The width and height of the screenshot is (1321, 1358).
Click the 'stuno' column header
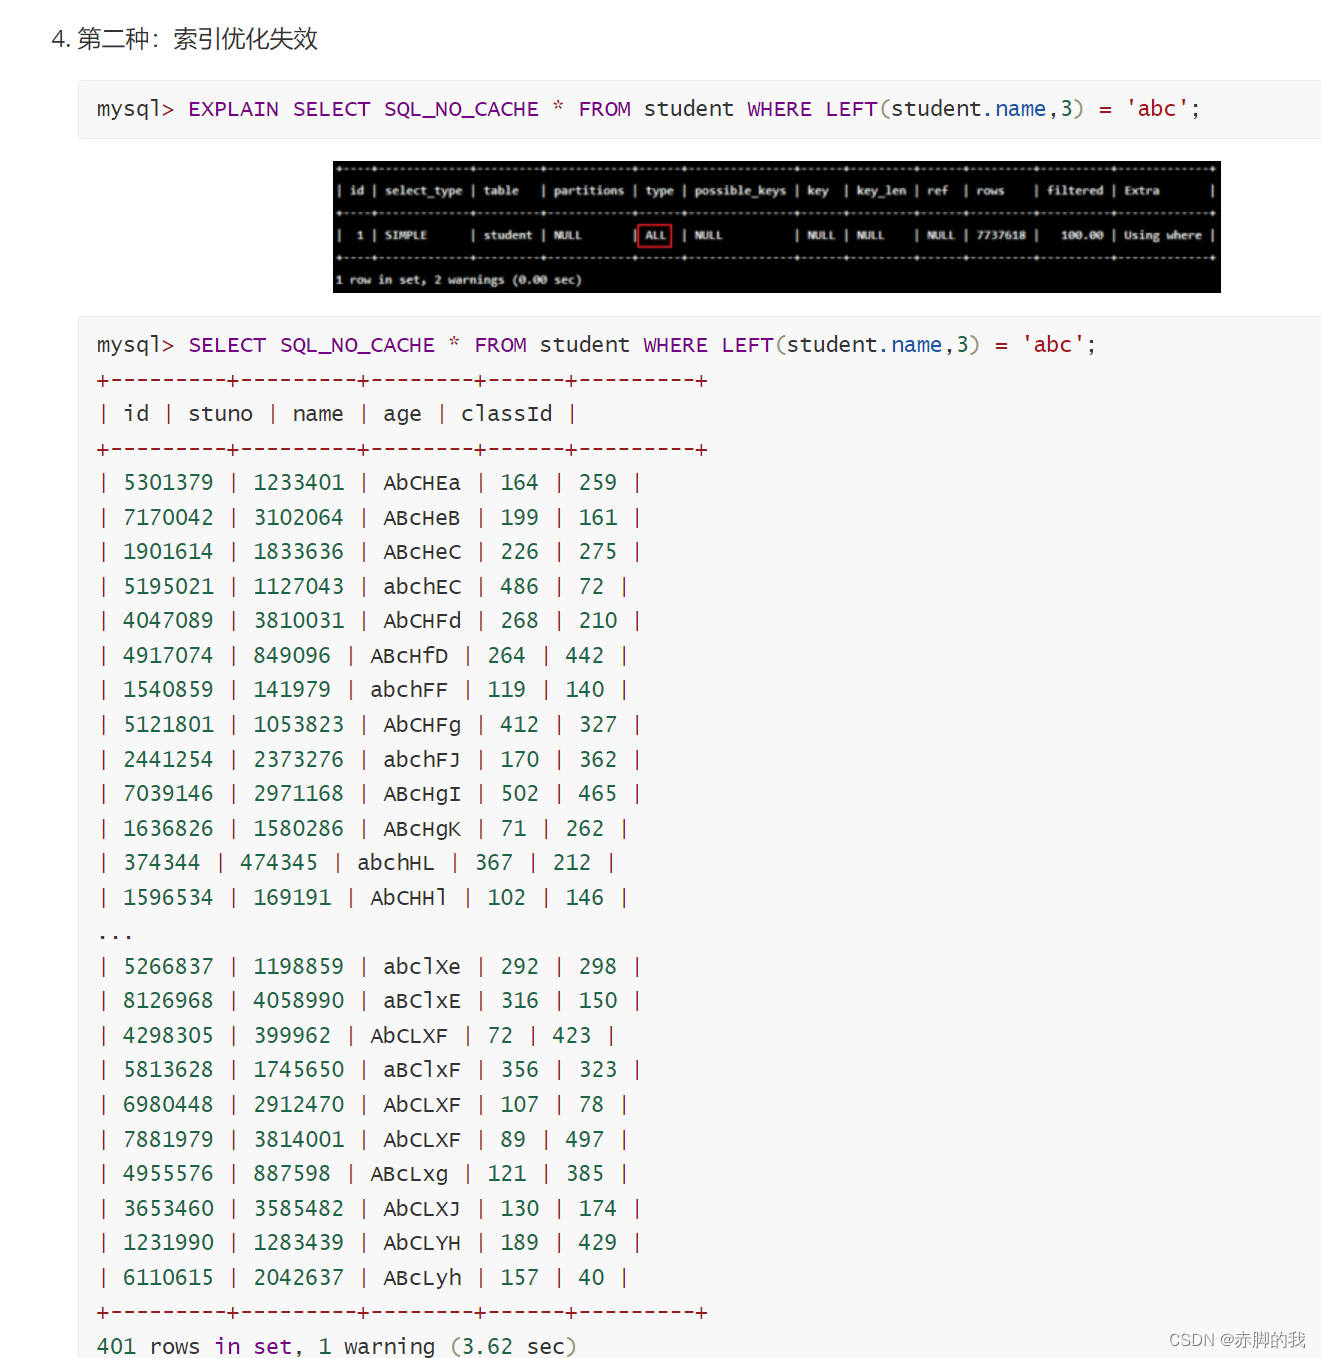[220, 414]
